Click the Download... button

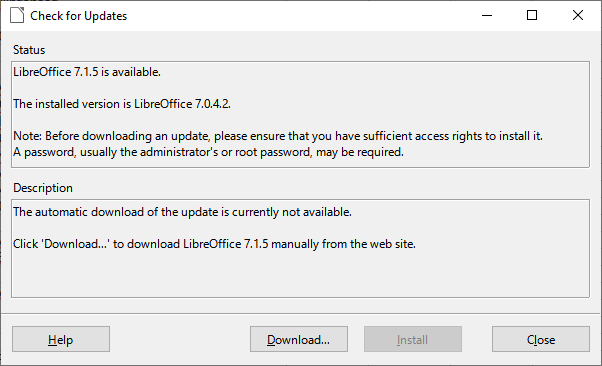[x=299, y=340]
